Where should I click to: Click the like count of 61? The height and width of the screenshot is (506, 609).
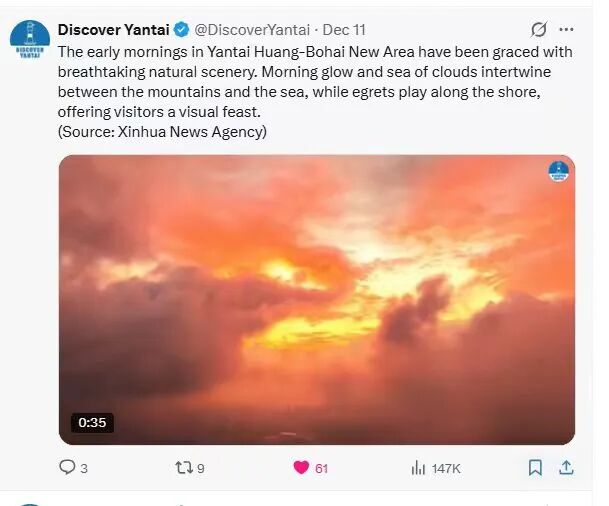pos(321,468)
